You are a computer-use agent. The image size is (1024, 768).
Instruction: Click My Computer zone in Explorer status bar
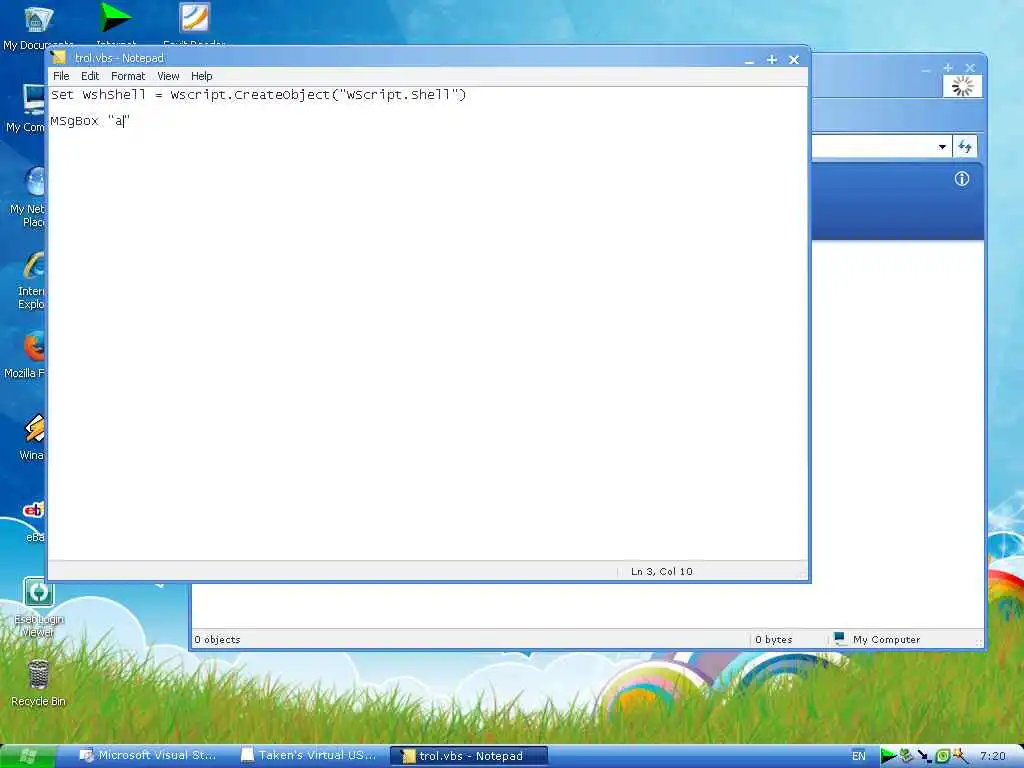(877, 639)
